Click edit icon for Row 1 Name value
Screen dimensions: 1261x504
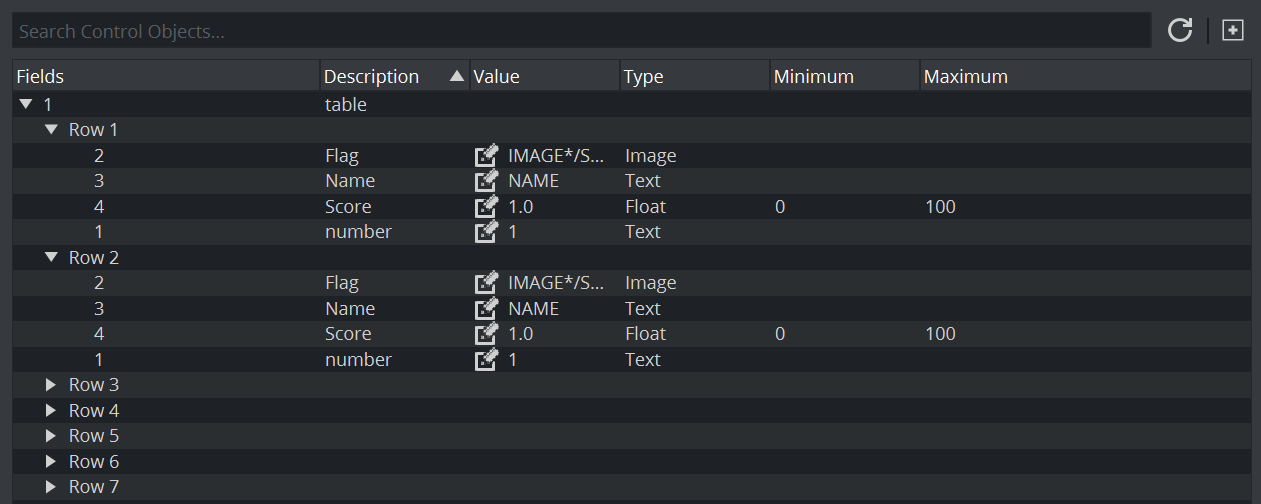pos(486,181)
